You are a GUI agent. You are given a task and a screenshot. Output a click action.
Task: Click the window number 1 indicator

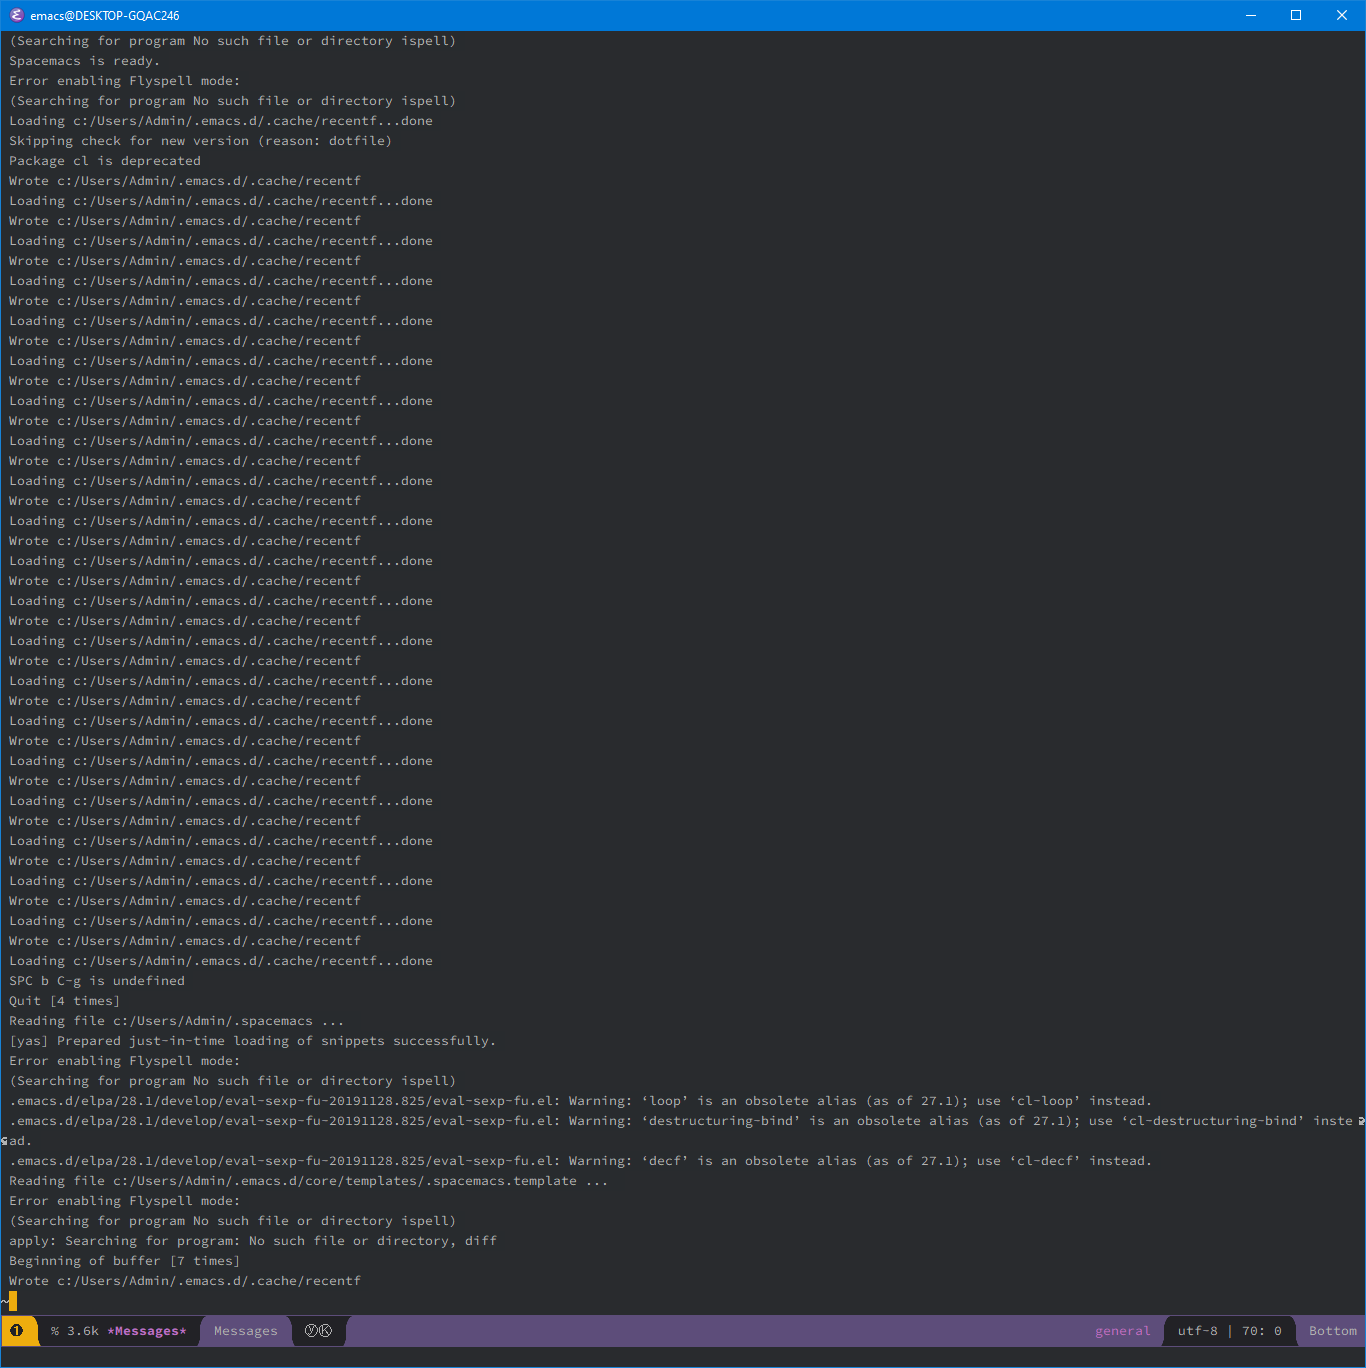coord(16,1330)
